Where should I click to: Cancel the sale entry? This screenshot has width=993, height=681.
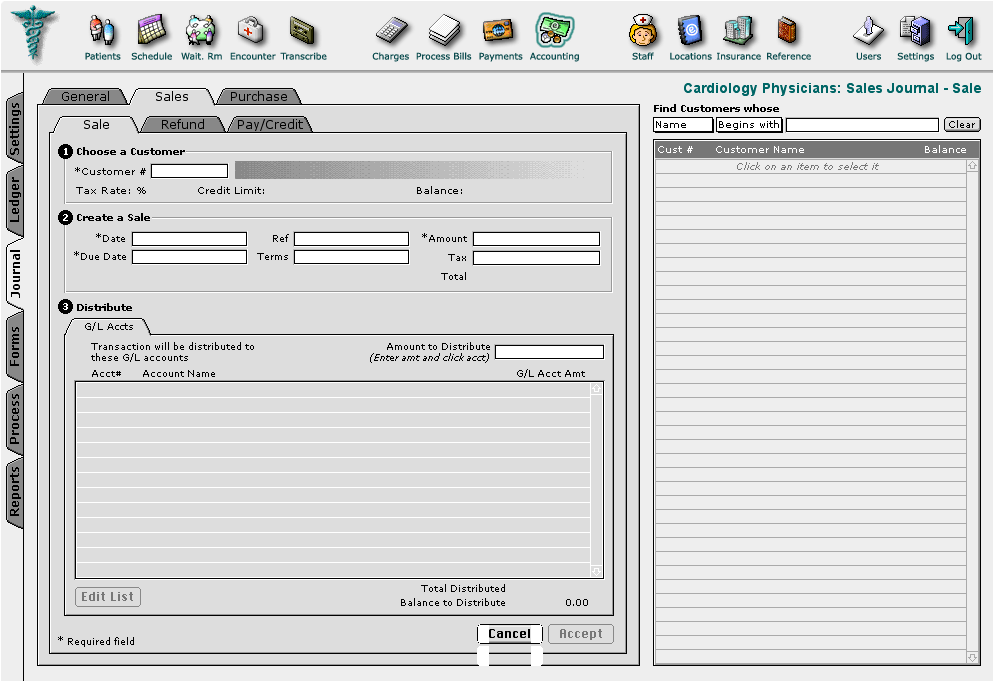[509, 633]
